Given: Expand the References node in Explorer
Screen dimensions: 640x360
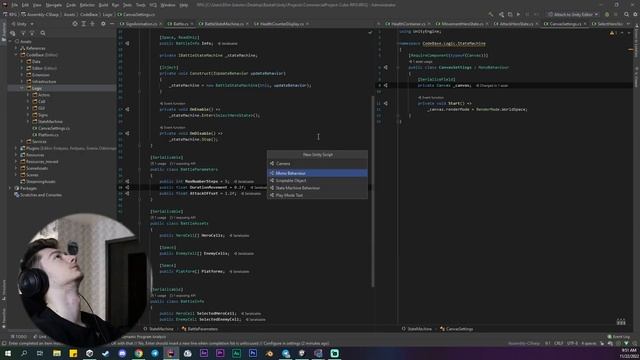Looking at the screenshot, I should coord(16,48).
